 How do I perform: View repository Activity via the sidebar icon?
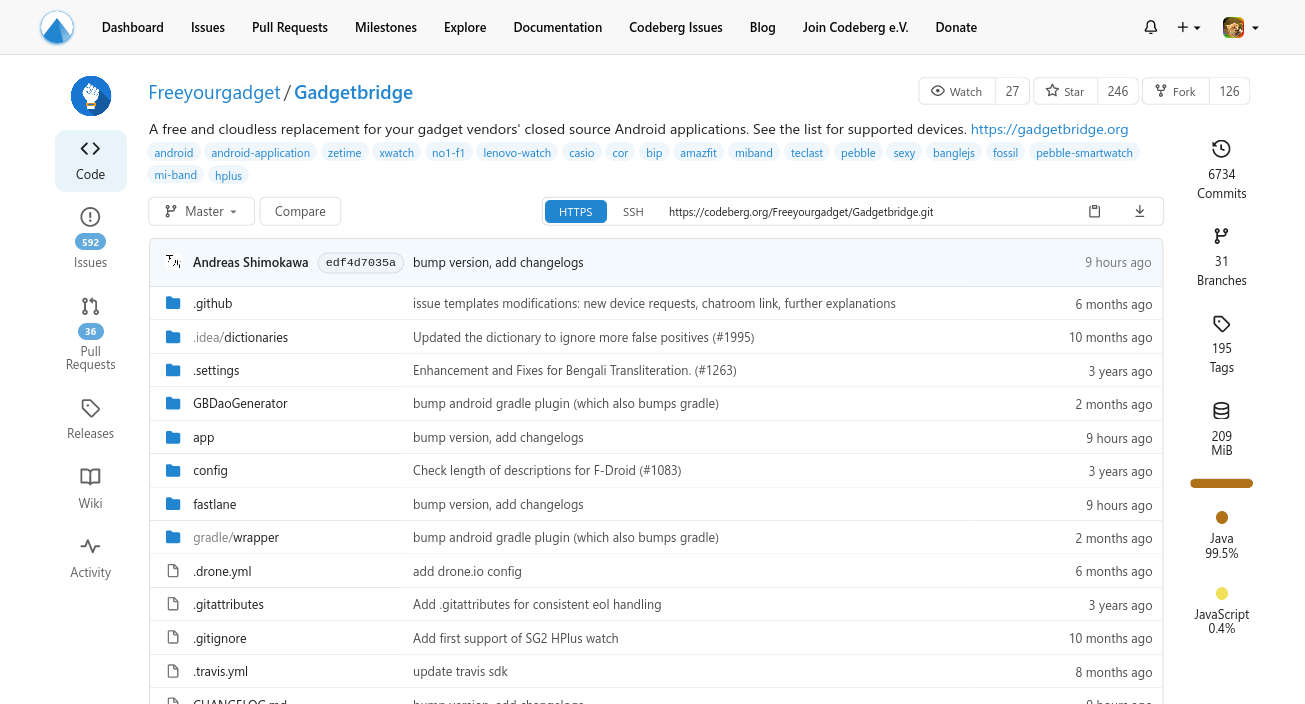click(x=90, y=557)
